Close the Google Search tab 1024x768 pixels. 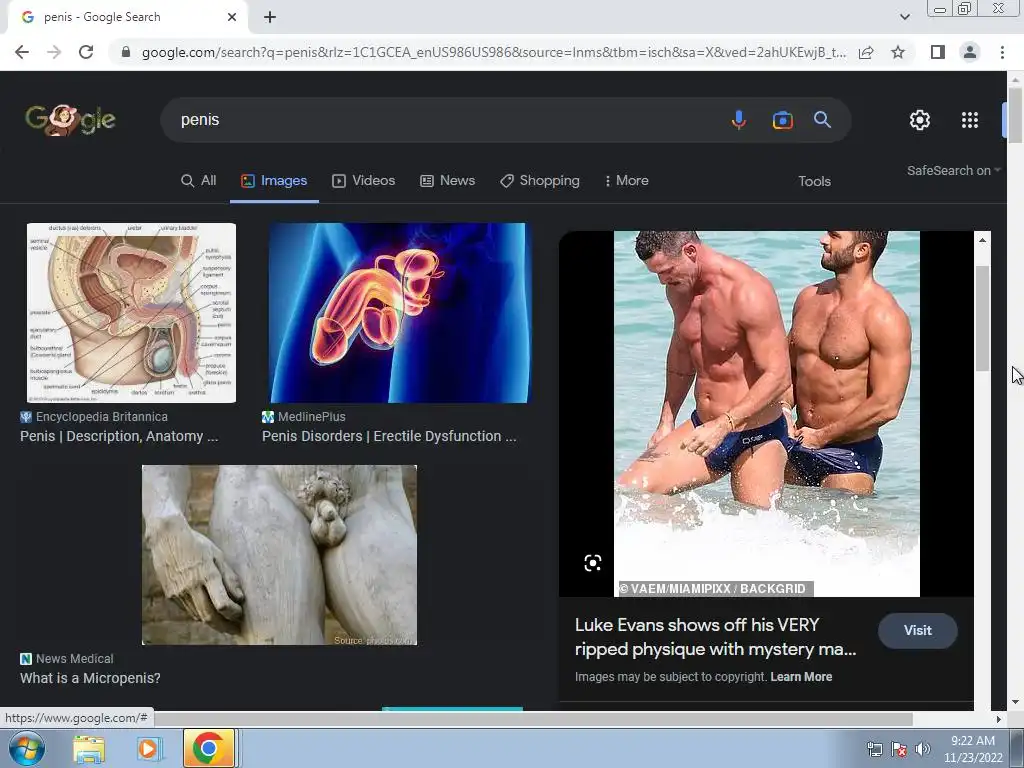point(232,18)
